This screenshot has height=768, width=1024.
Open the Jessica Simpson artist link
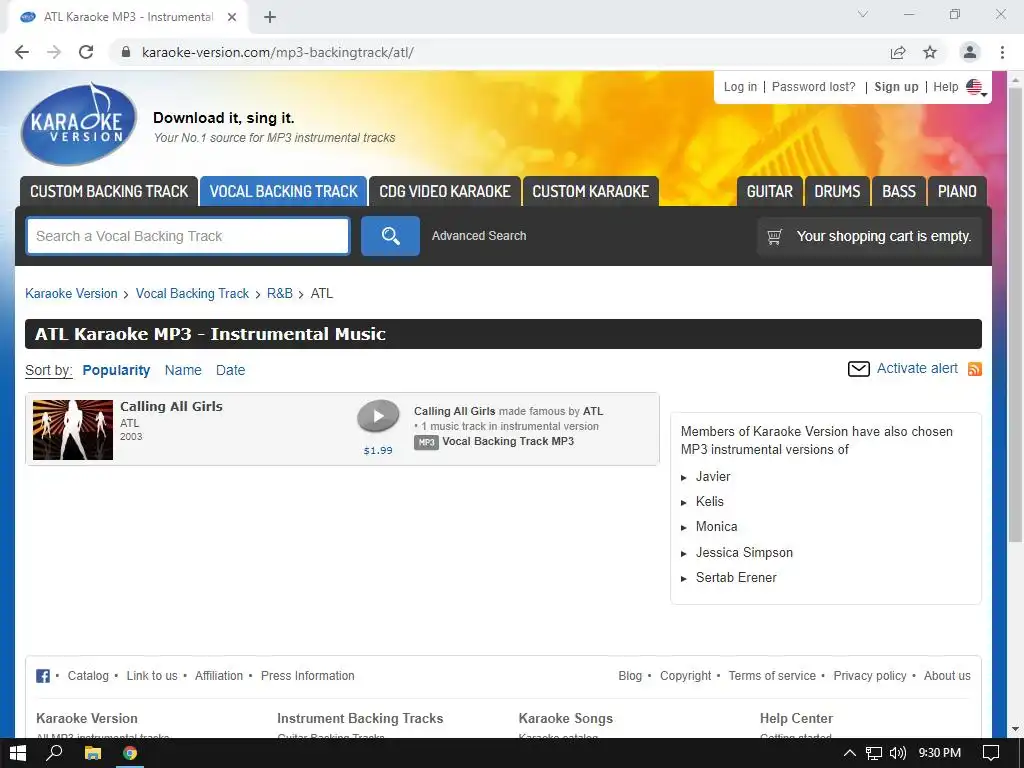pos(744,552)
